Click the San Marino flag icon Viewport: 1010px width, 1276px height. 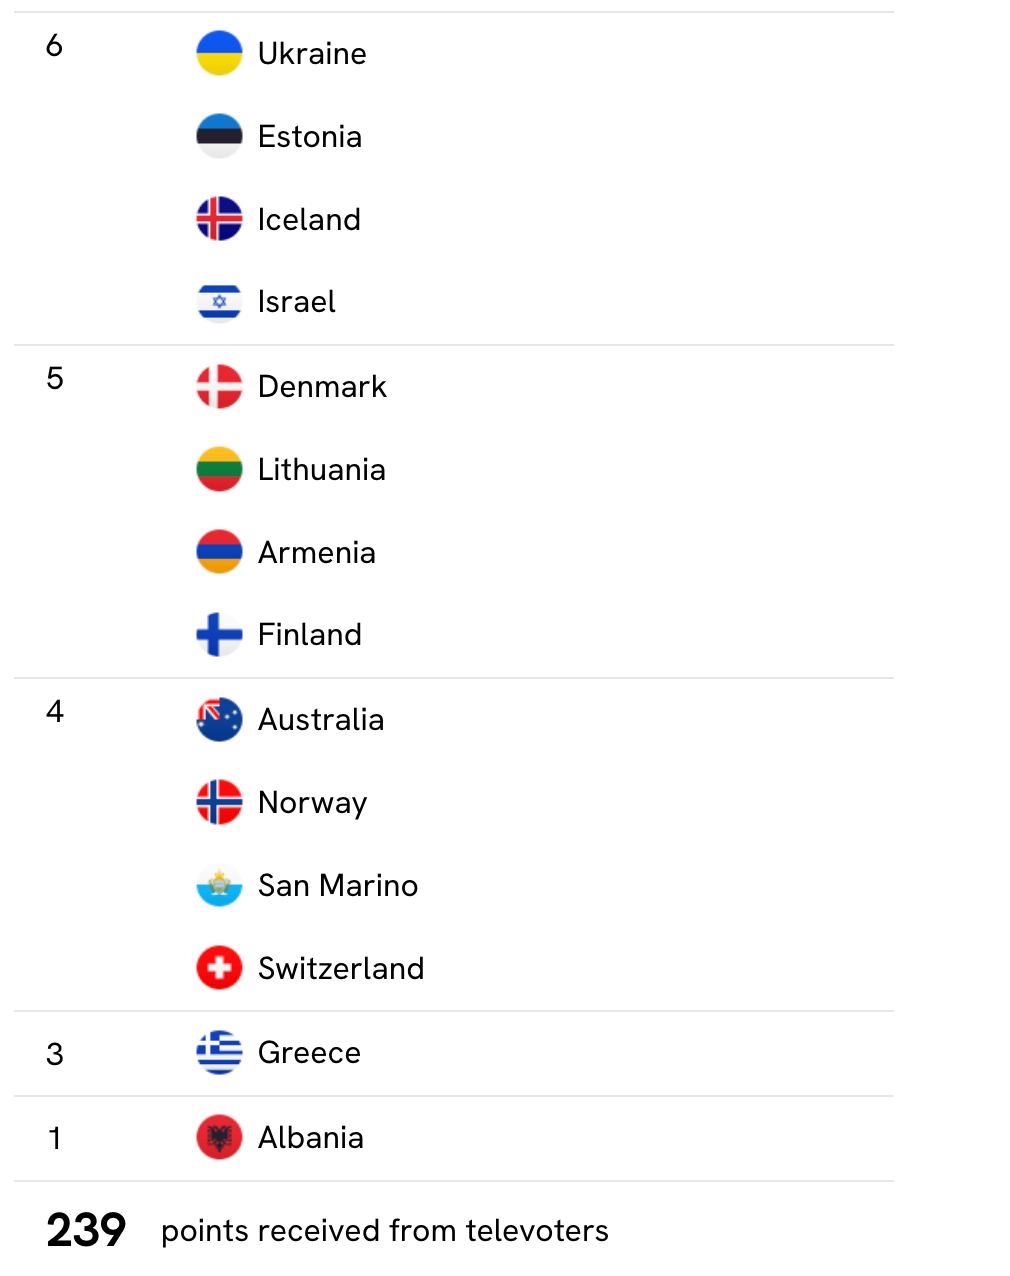pyautogui.click(x=219, y=885)
